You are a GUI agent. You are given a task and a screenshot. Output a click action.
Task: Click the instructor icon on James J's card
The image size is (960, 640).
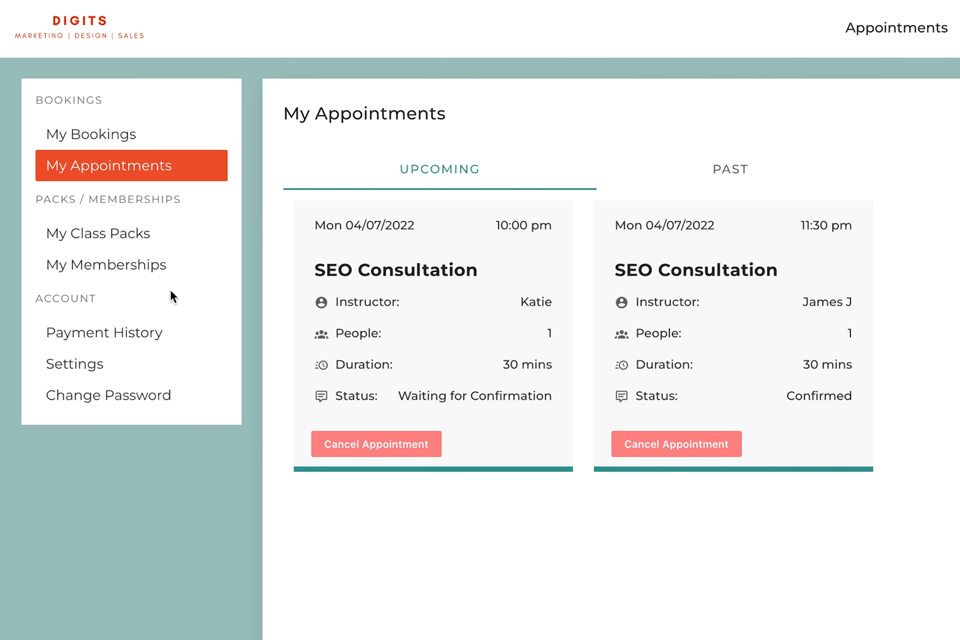[621, 302]
